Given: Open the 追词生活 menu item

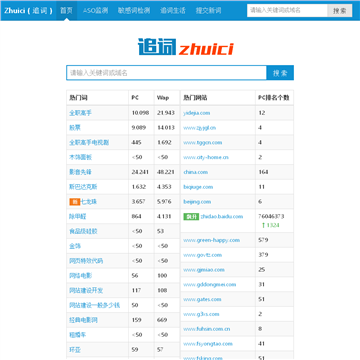Looking at the screenshot, I should tap(173, 10).
